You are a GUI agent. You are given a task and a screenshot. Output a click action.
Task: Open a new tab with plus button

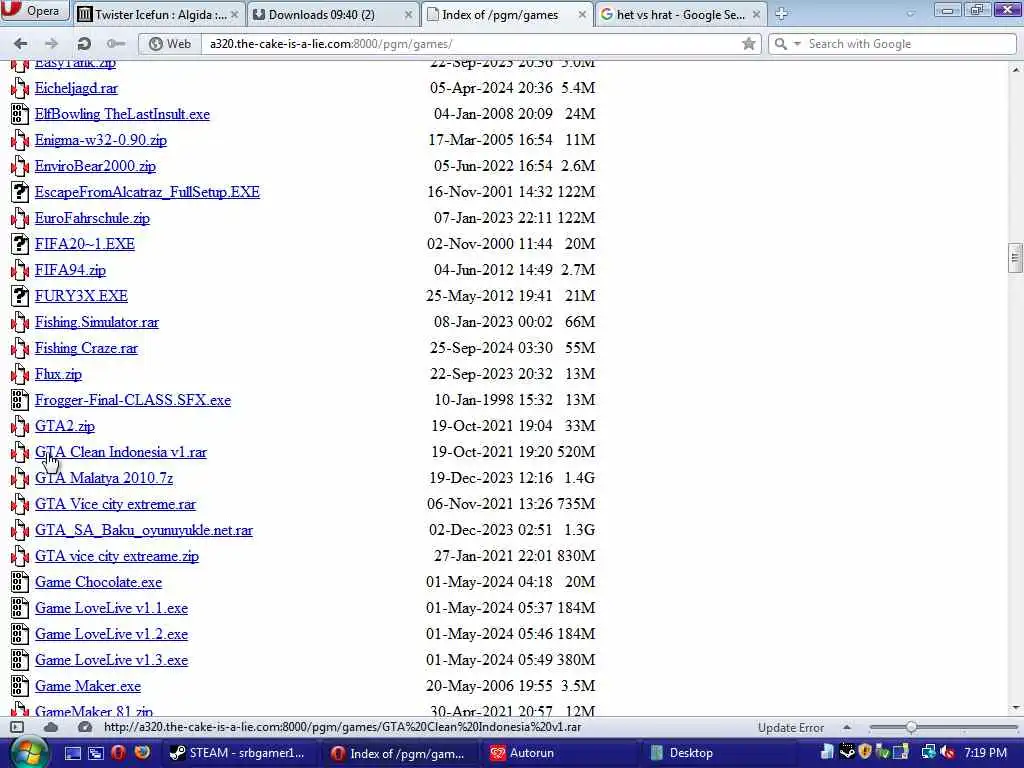coord(781,14)
